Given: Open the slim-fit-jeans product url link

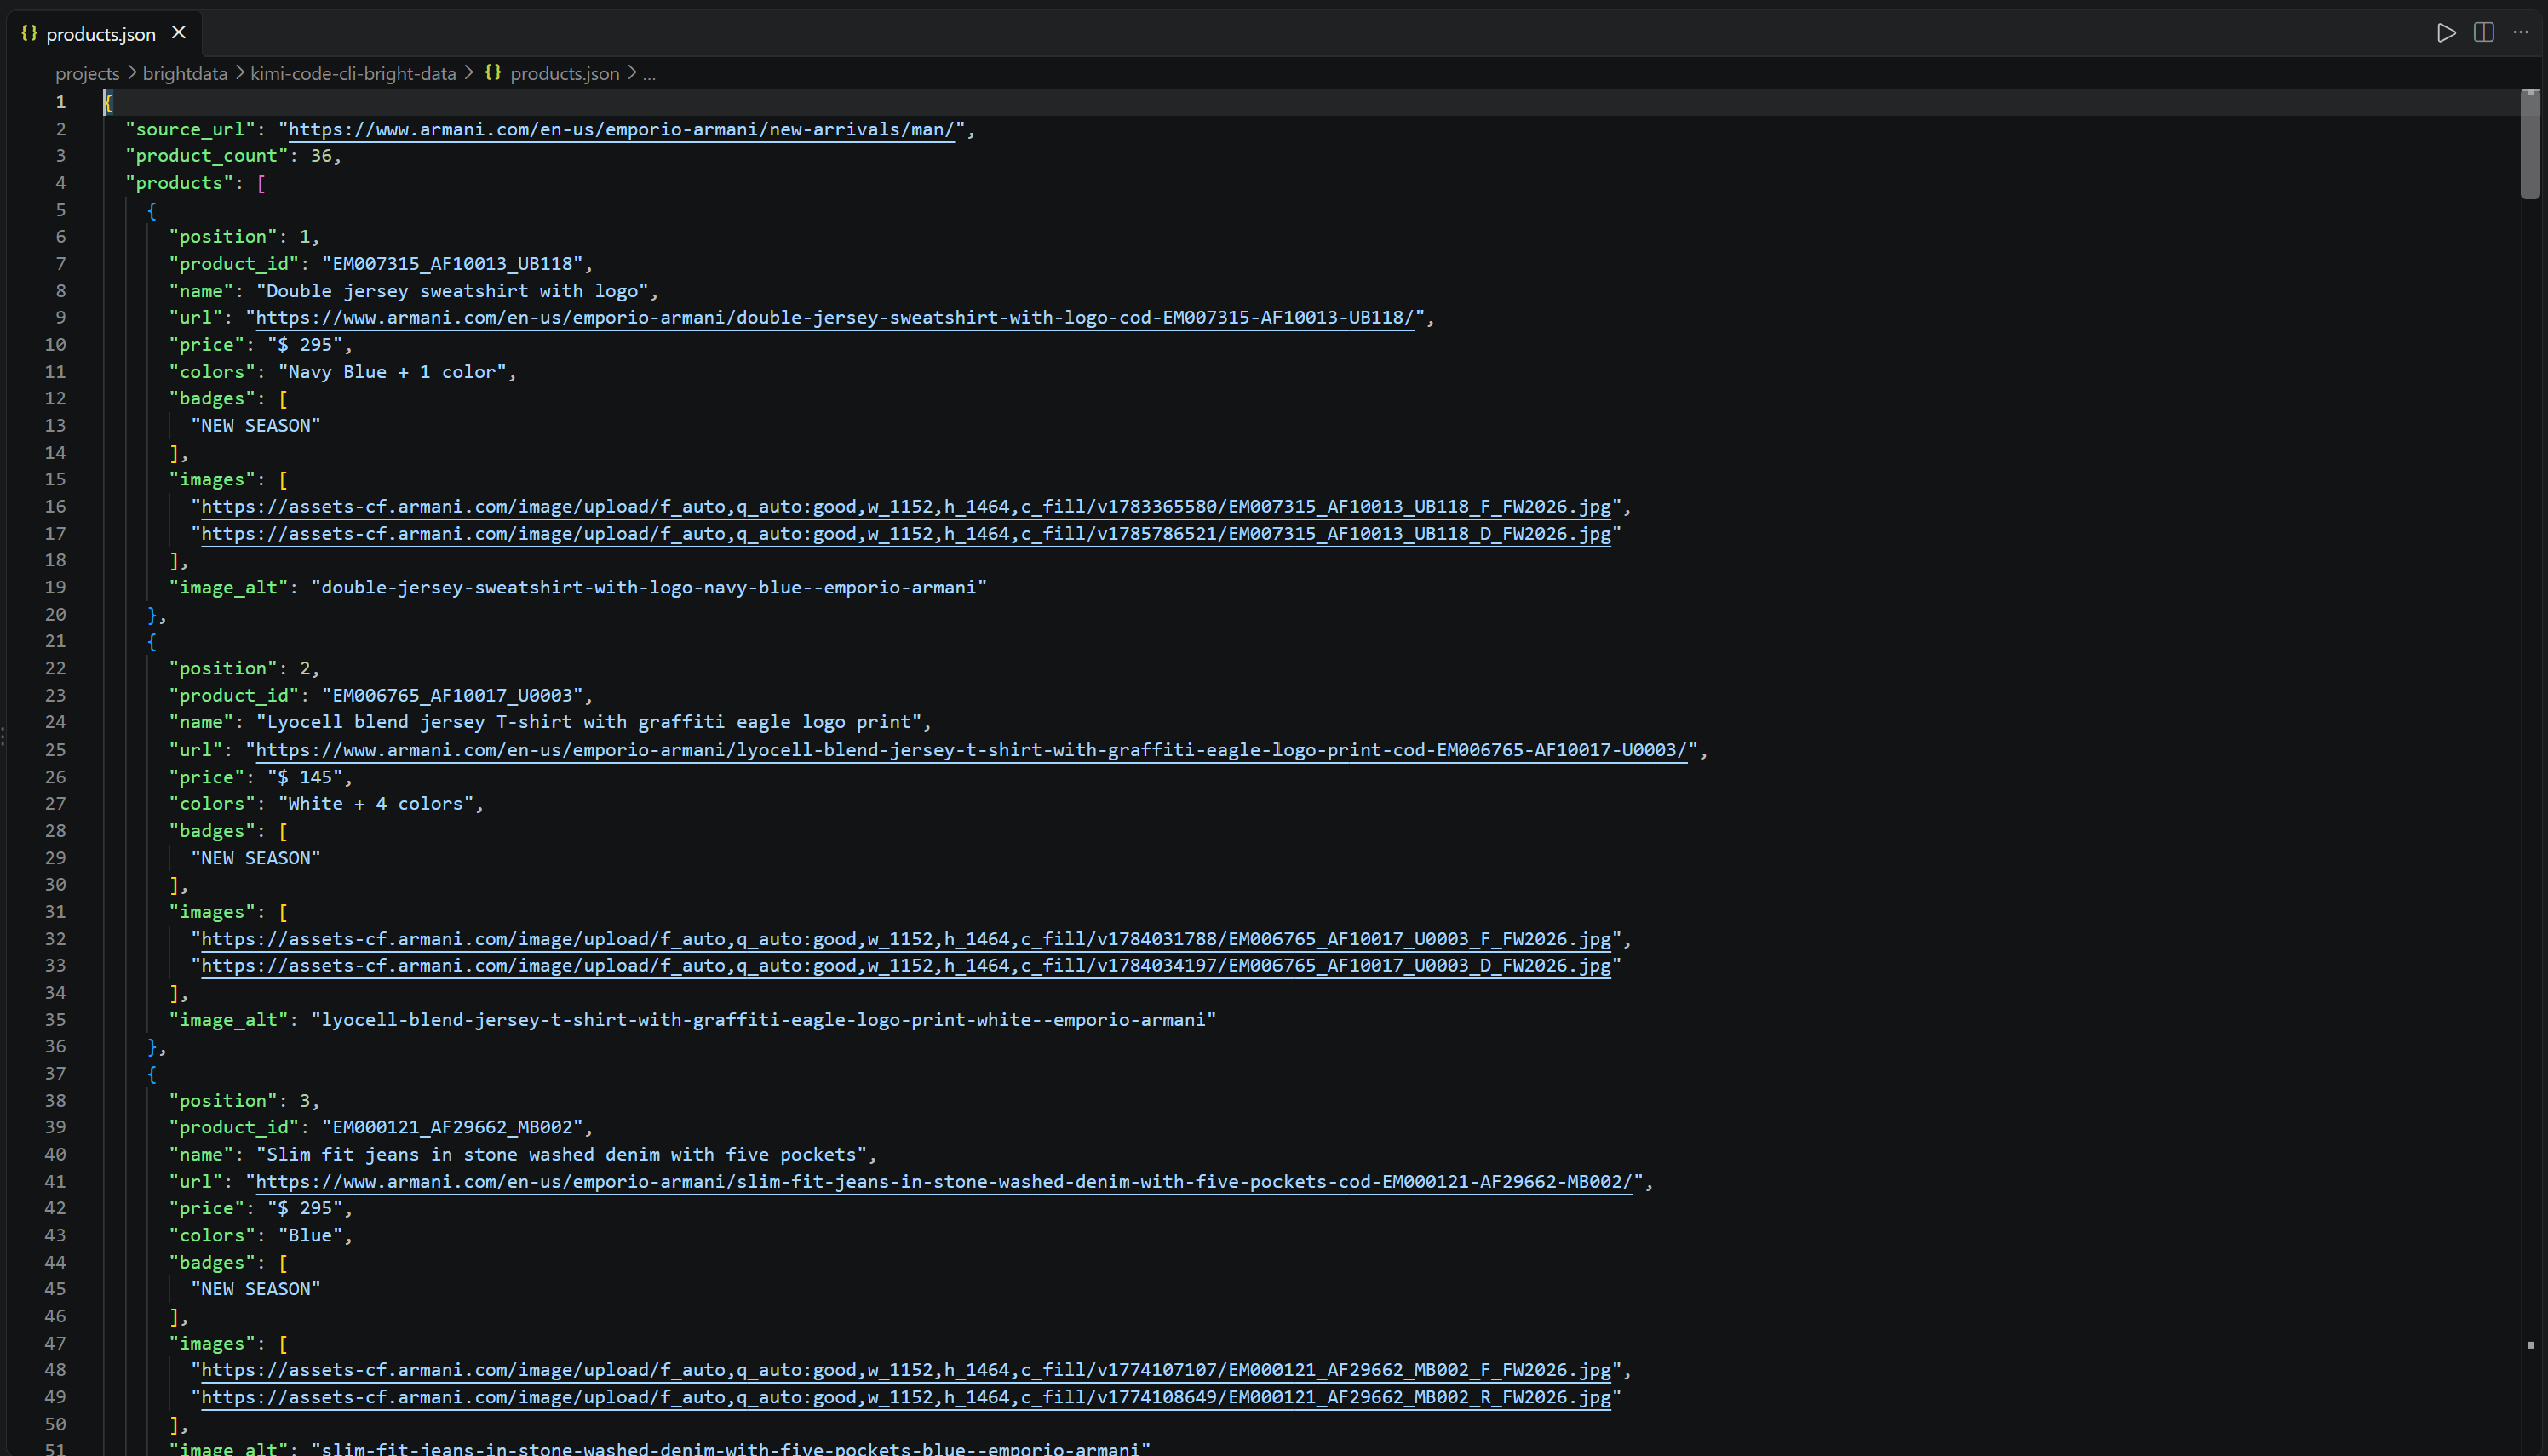Looking at the screenshot, I should pos(944,1182).
